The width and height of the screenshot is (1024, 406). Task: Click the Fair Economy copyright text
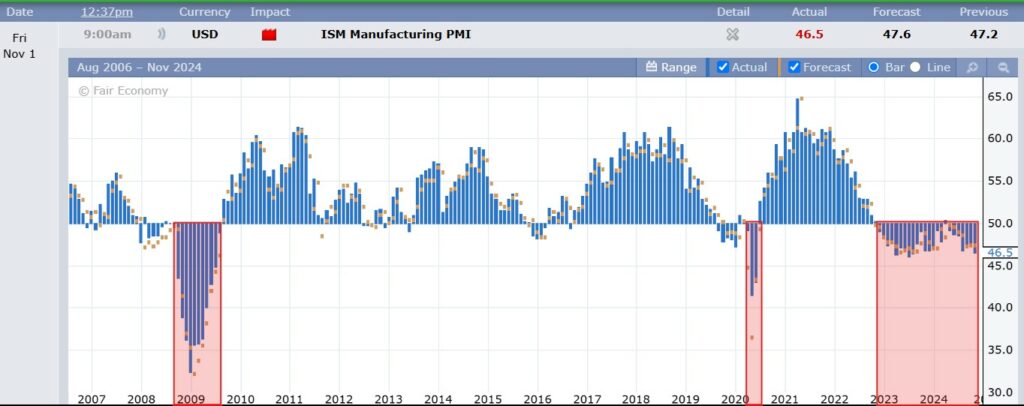[123, 91]
